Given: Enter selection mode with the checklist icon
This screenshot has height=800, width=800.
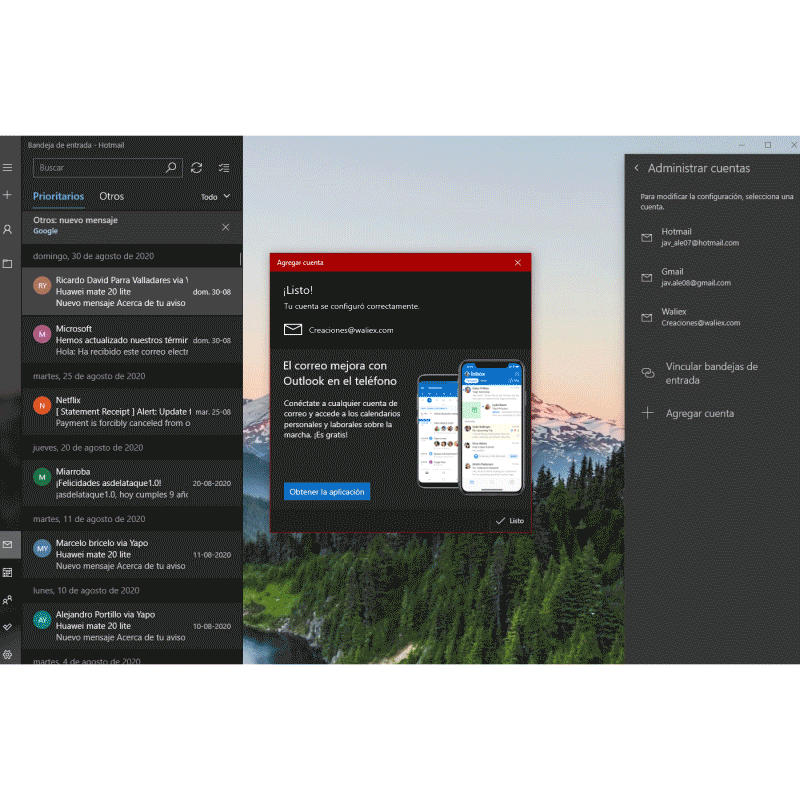Looking at the screenshot, I should [224, 168].
